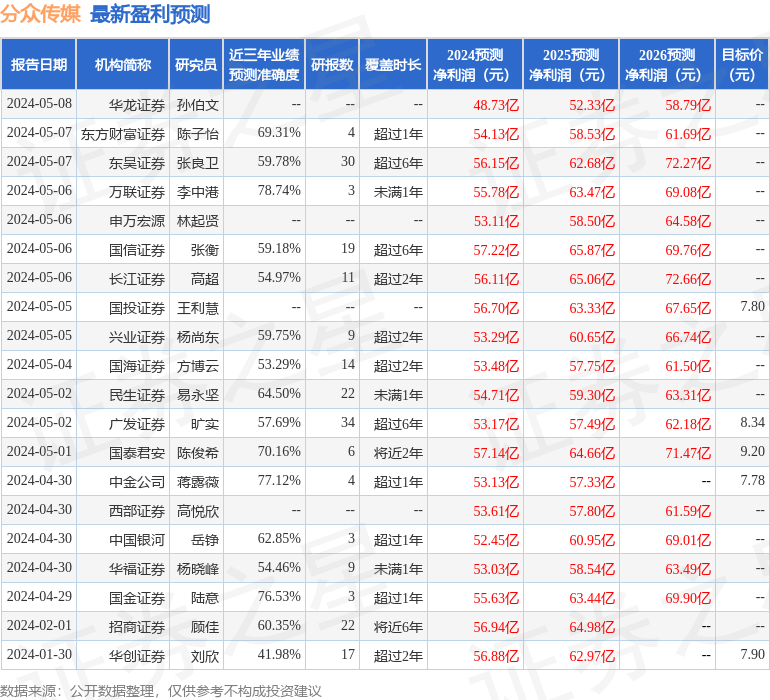The width and height of the screenshot is (770, 700).
Task: Click the 2024-01-30 report date
Action: pyautogui.click(x=39, y=654)
